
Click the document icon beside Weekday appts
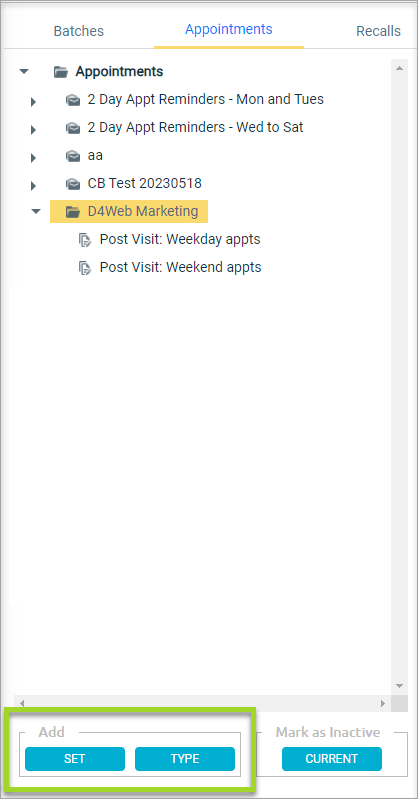coord(85,239)
